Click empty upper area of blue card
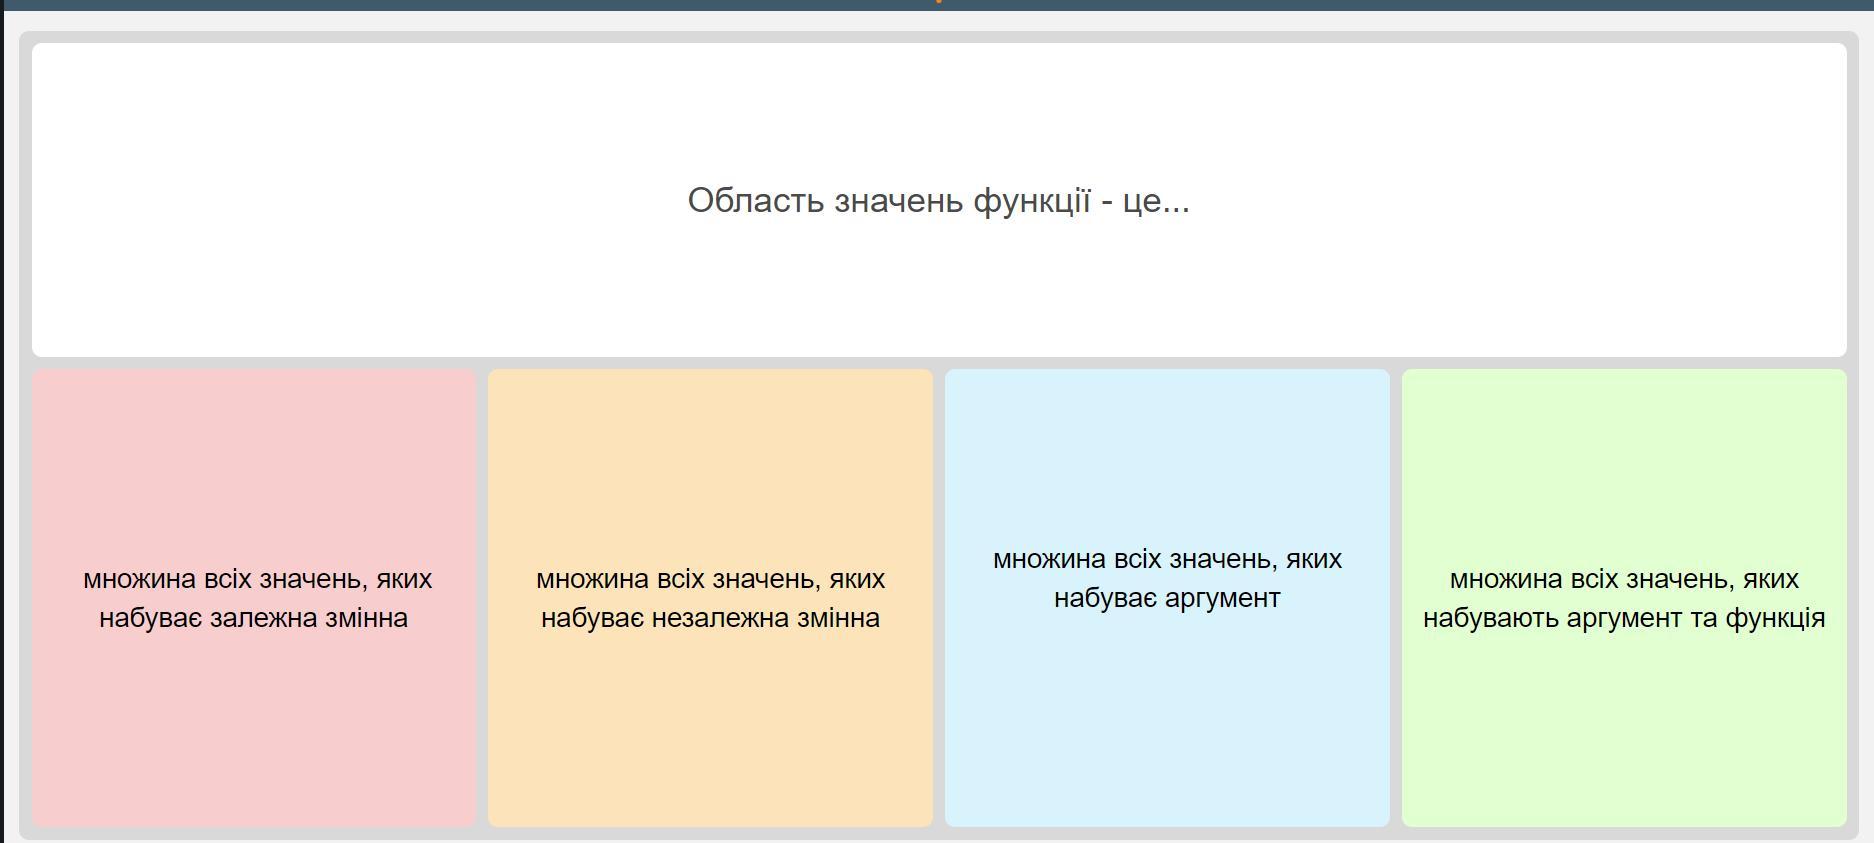1874x843 pixels. 1167,450
